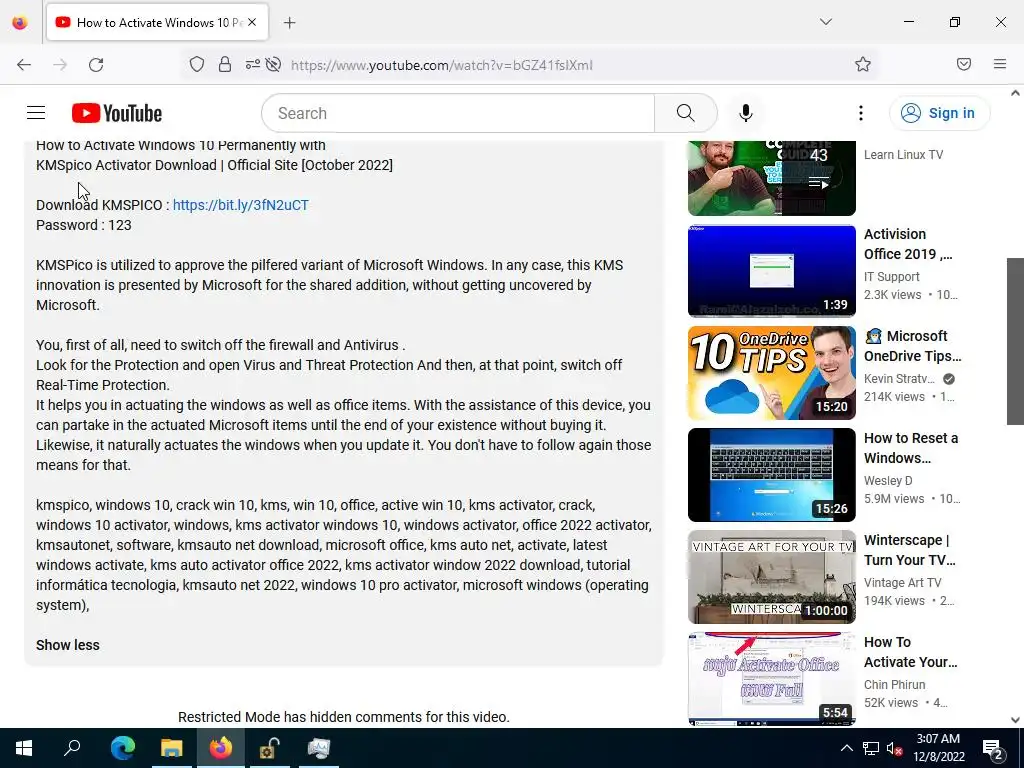This screenshot has width=1024, height=768.
Task: Click the Activision Office 2019 title
Action: pos(908,244)
